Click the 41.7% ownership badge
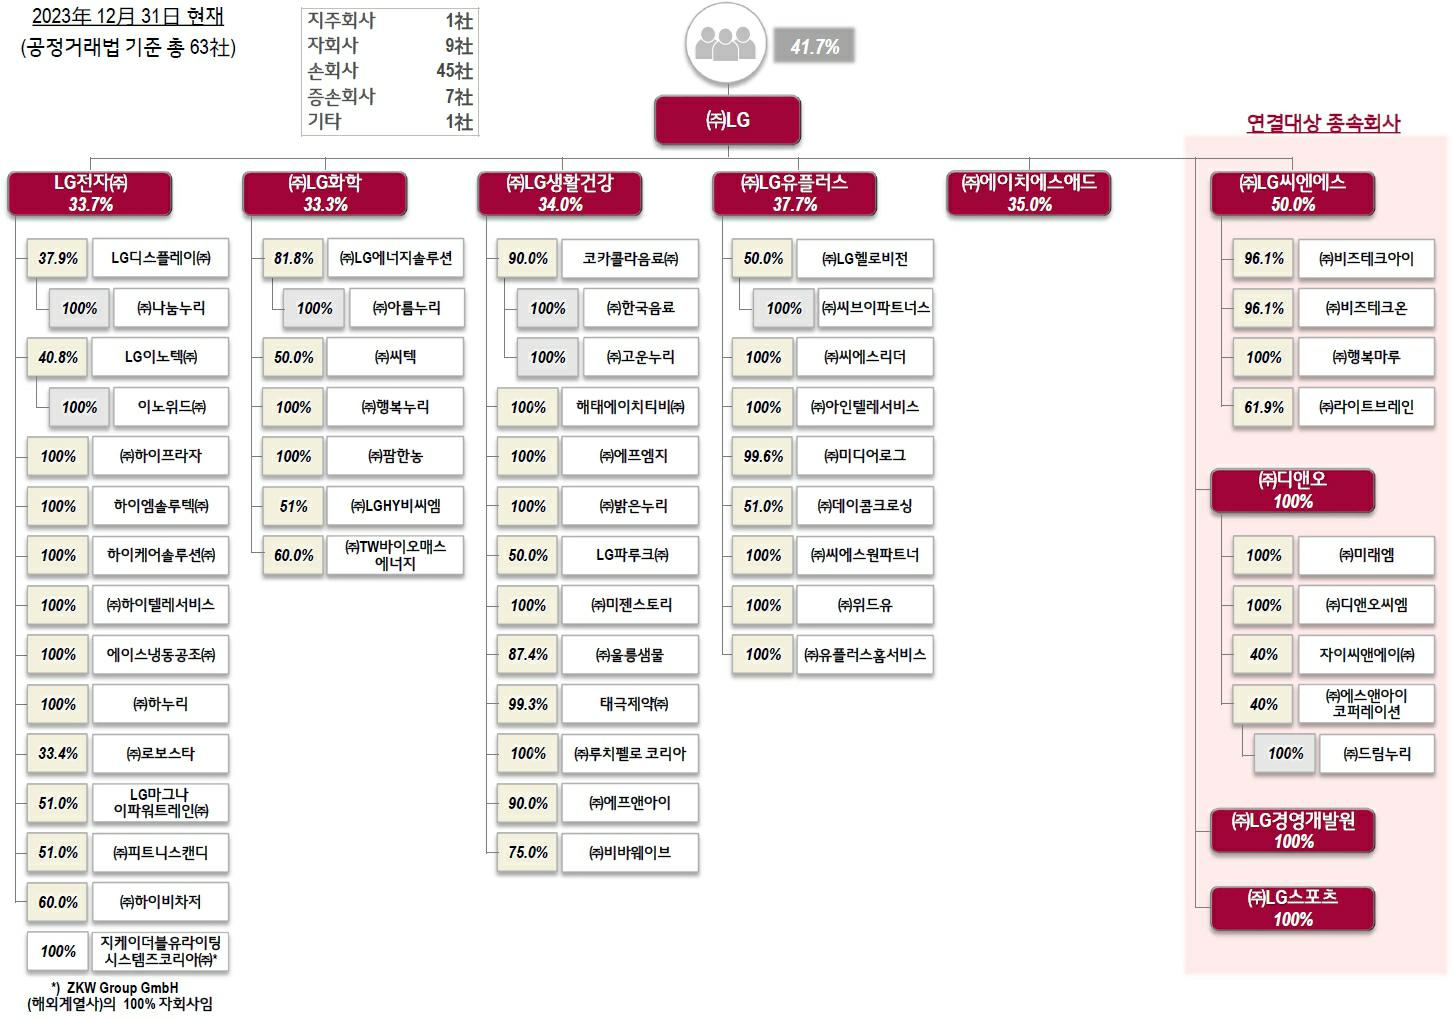Image resolution: width=1454 pixels, height=1019 pixels. tap(814, 46)
